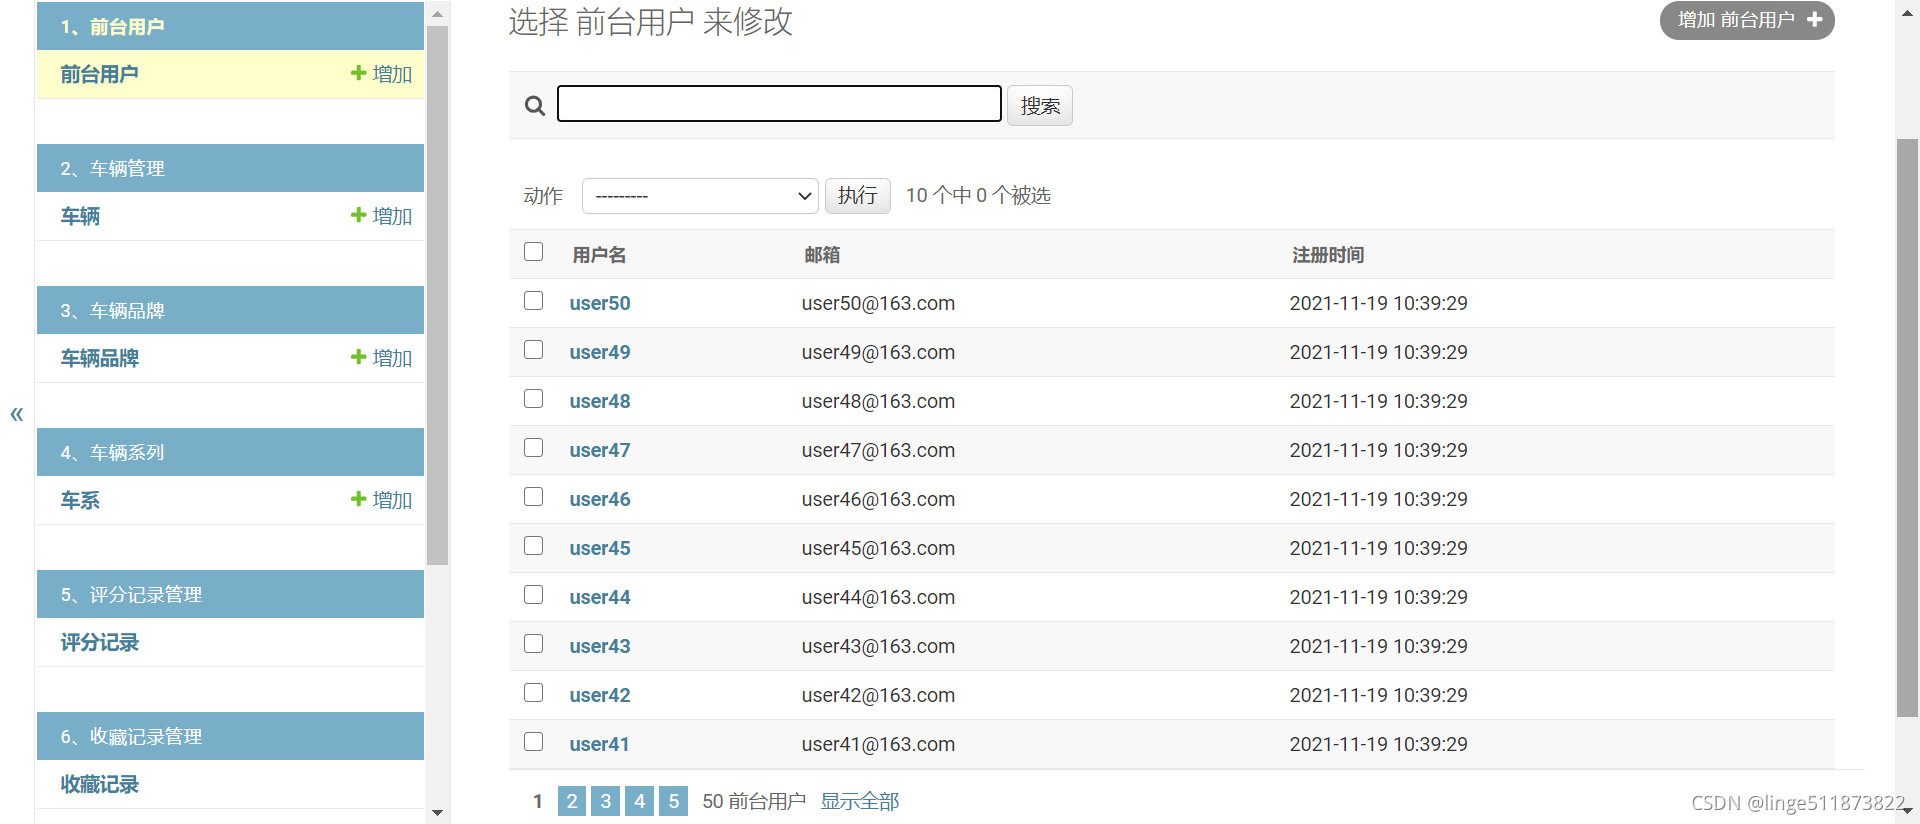The image size is (1920, 824).
Task: Click the main page vertical scrollbar thumb
Action: tap(1907, 428)
